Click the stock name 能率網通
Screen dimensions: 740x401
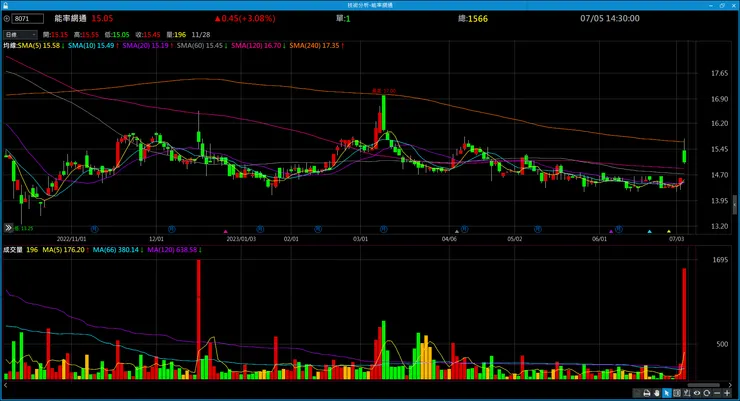[70, 18]
